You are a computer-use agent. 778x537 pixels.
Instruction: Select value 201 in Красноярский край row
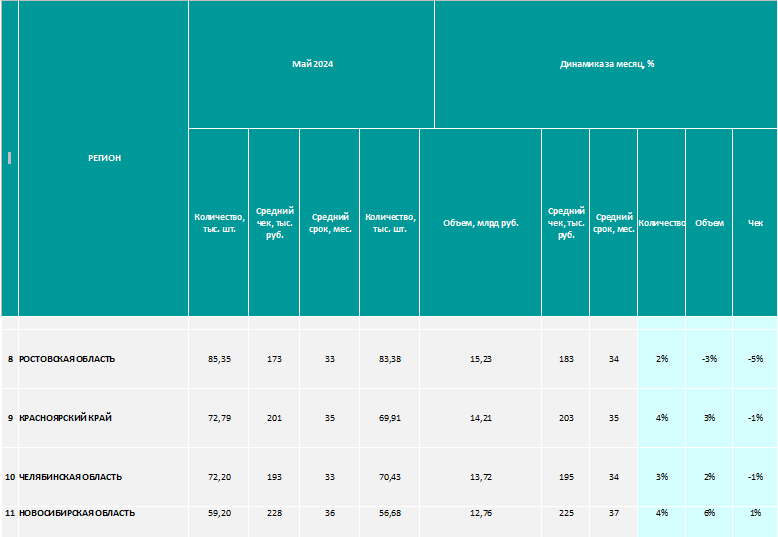click(x=274, y=418)
